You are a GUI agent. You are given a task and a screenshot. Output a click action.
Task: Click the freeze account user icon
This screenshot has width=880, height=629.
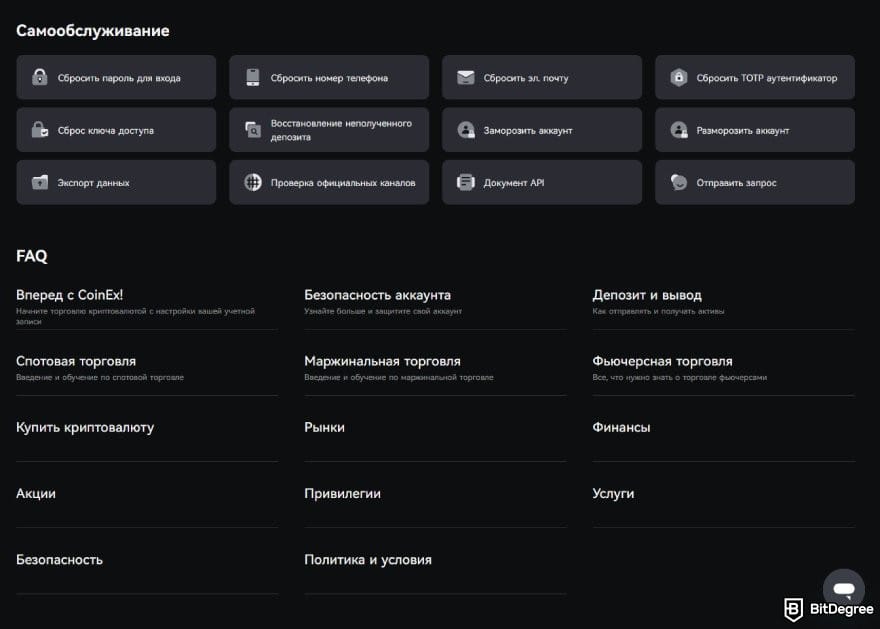point(466,130)
